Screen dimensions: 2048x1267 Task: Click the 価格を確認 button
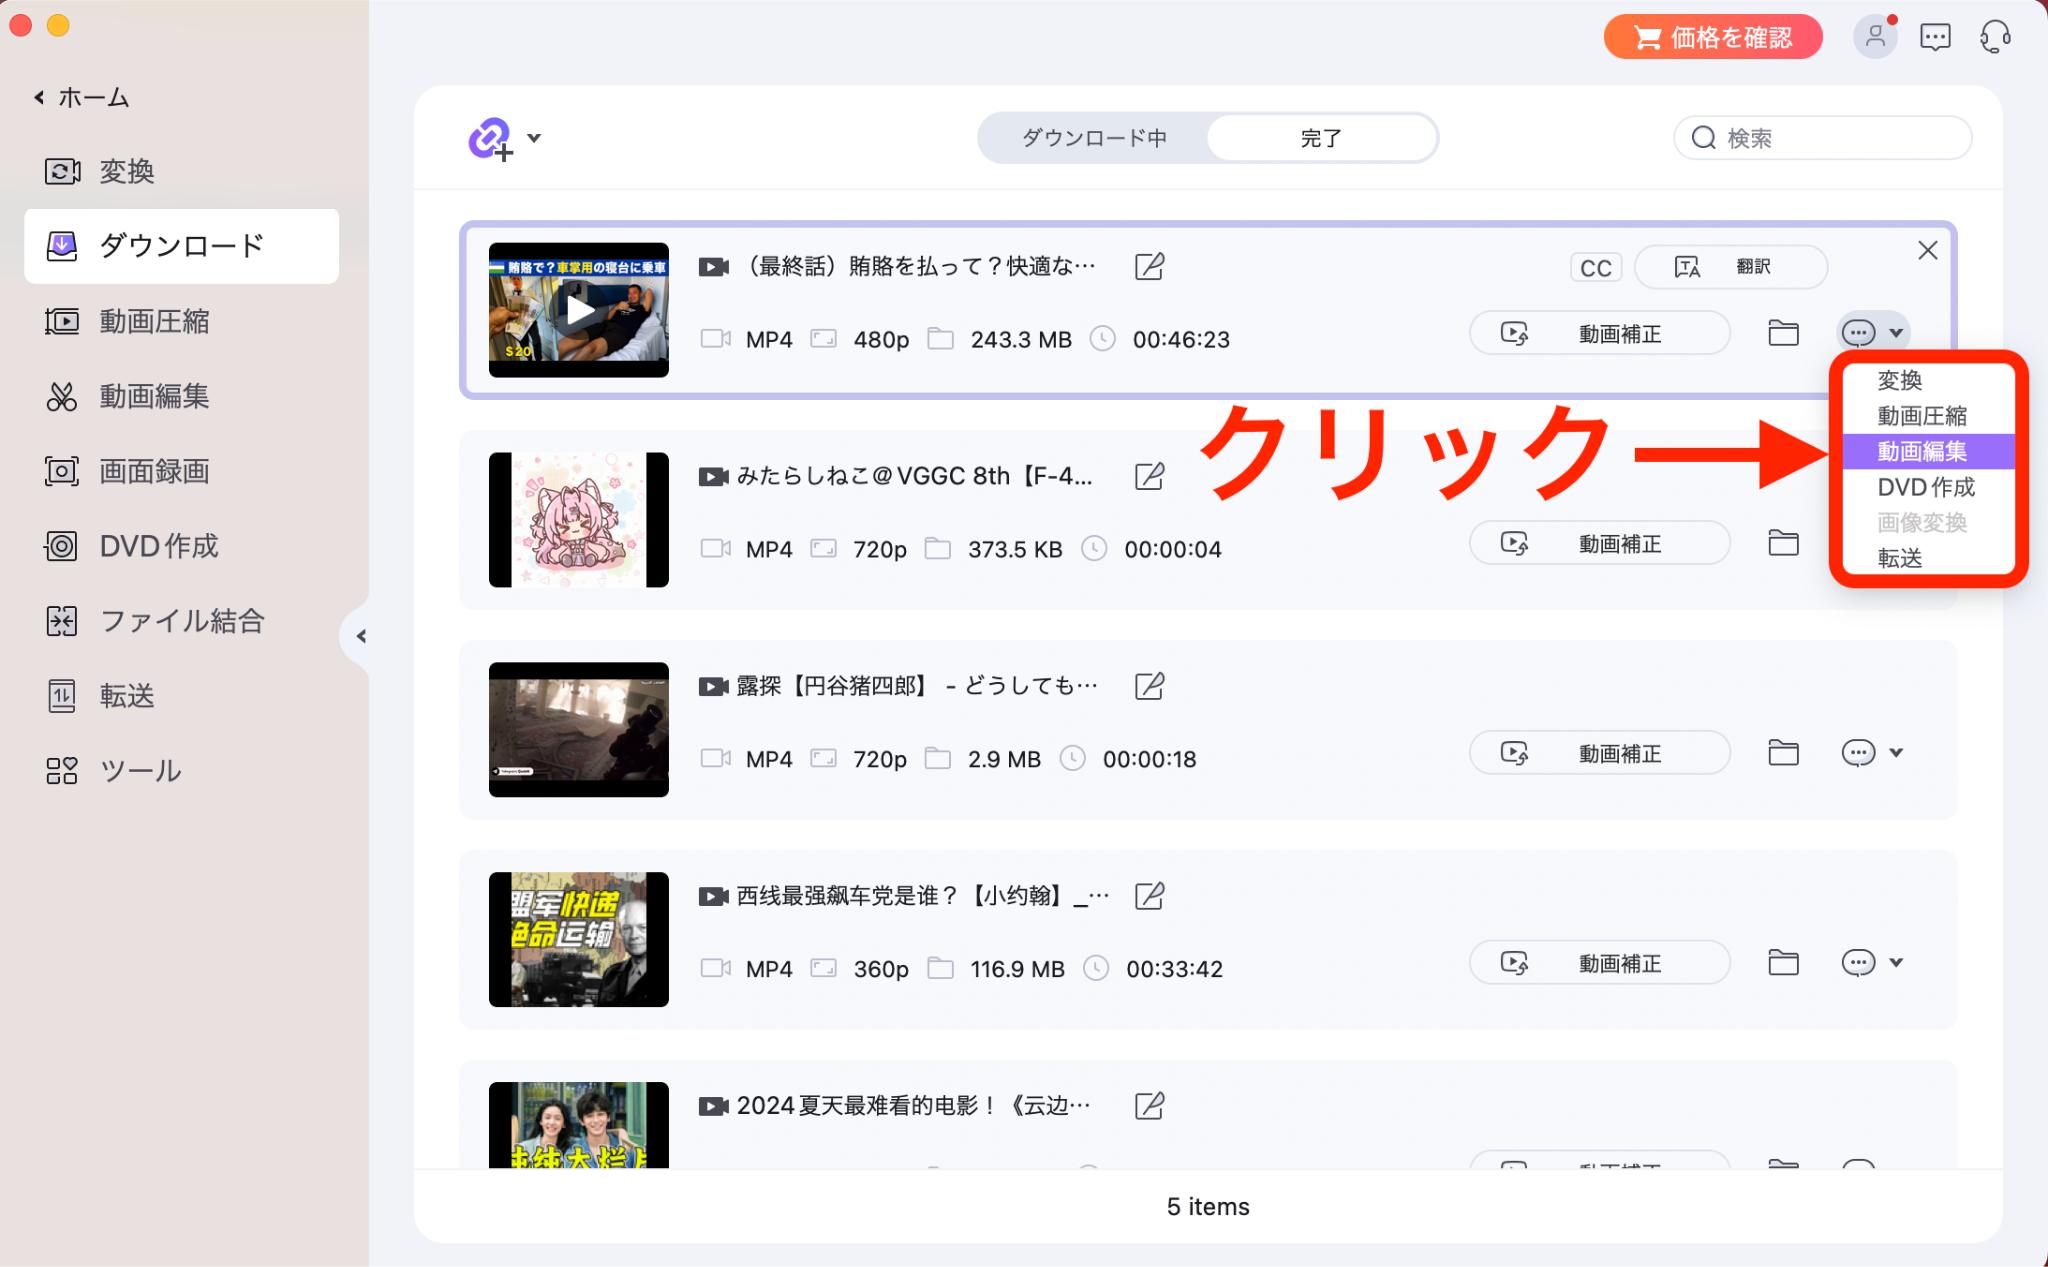pyautogui.click(x=1713, y=37)
